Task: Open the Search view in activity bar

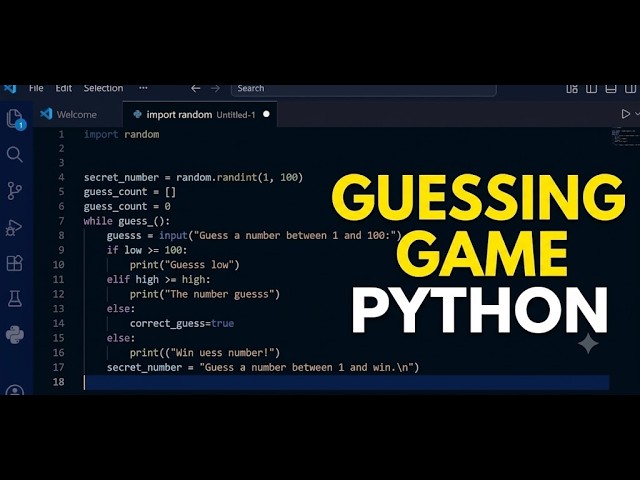Action: [x=15, y=155]
